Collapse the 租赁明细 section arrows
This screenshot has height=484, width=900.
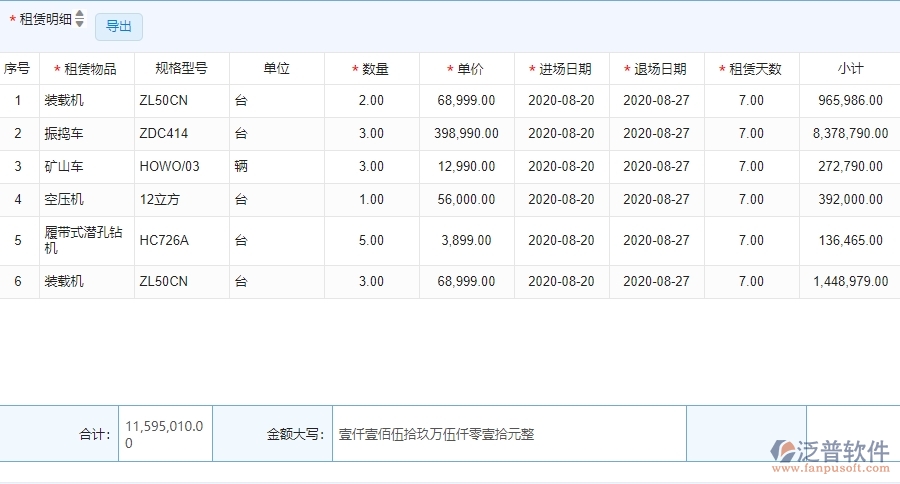[79, 19]
